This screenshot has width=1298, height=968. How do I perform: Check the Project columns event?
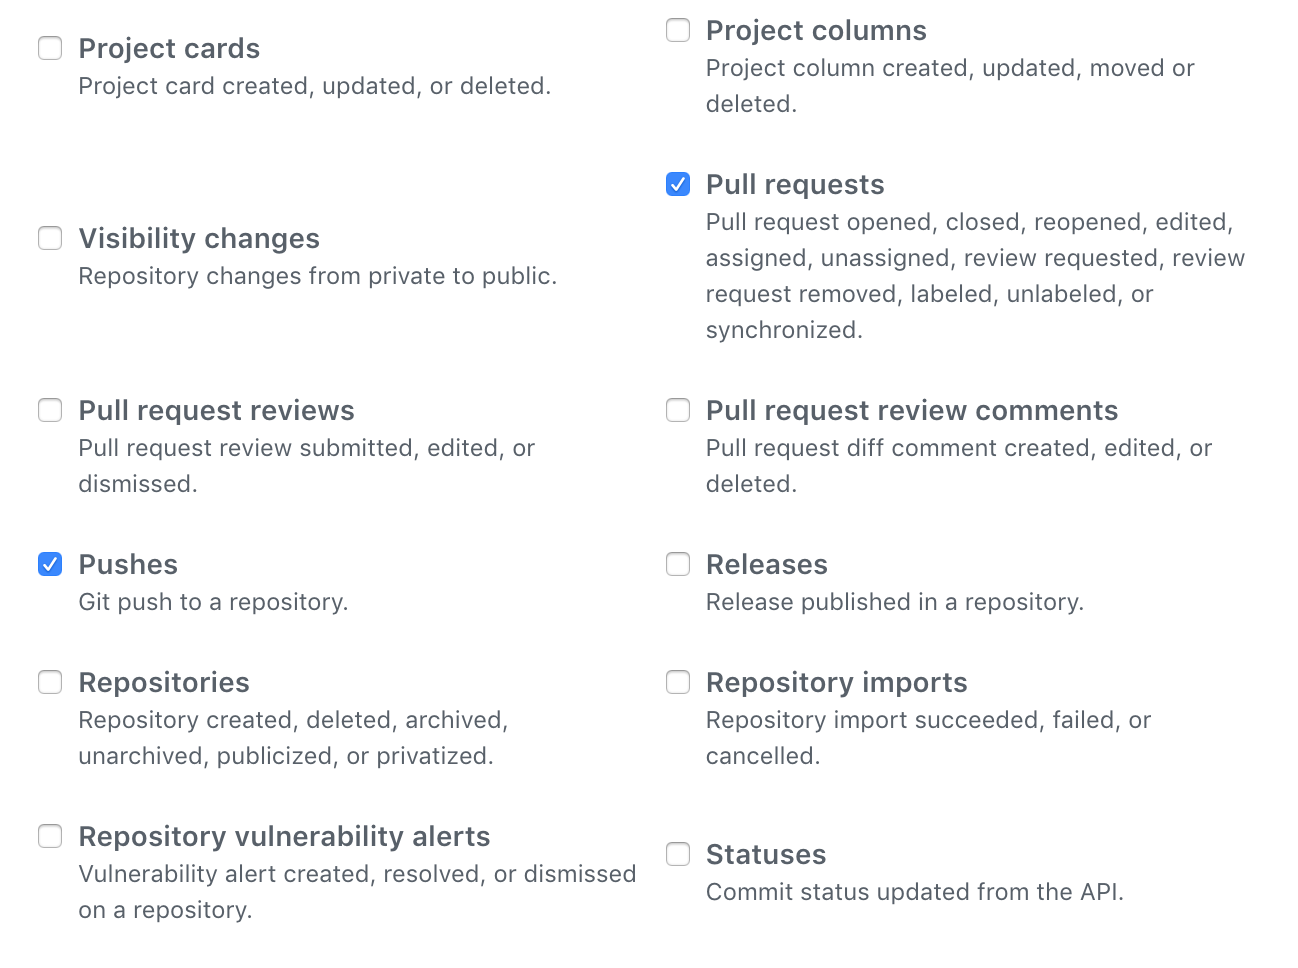pos(678,30)
